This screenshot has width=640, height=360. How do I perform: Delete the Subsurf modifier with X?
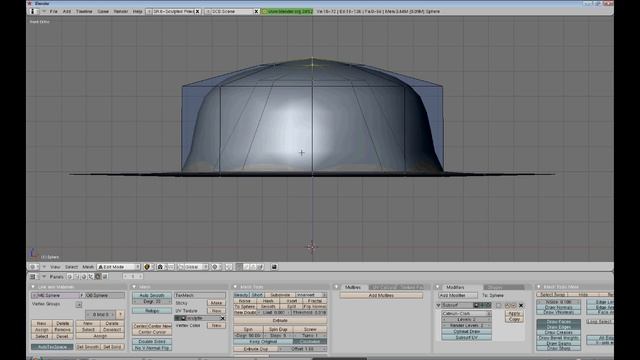pos(521,305)
